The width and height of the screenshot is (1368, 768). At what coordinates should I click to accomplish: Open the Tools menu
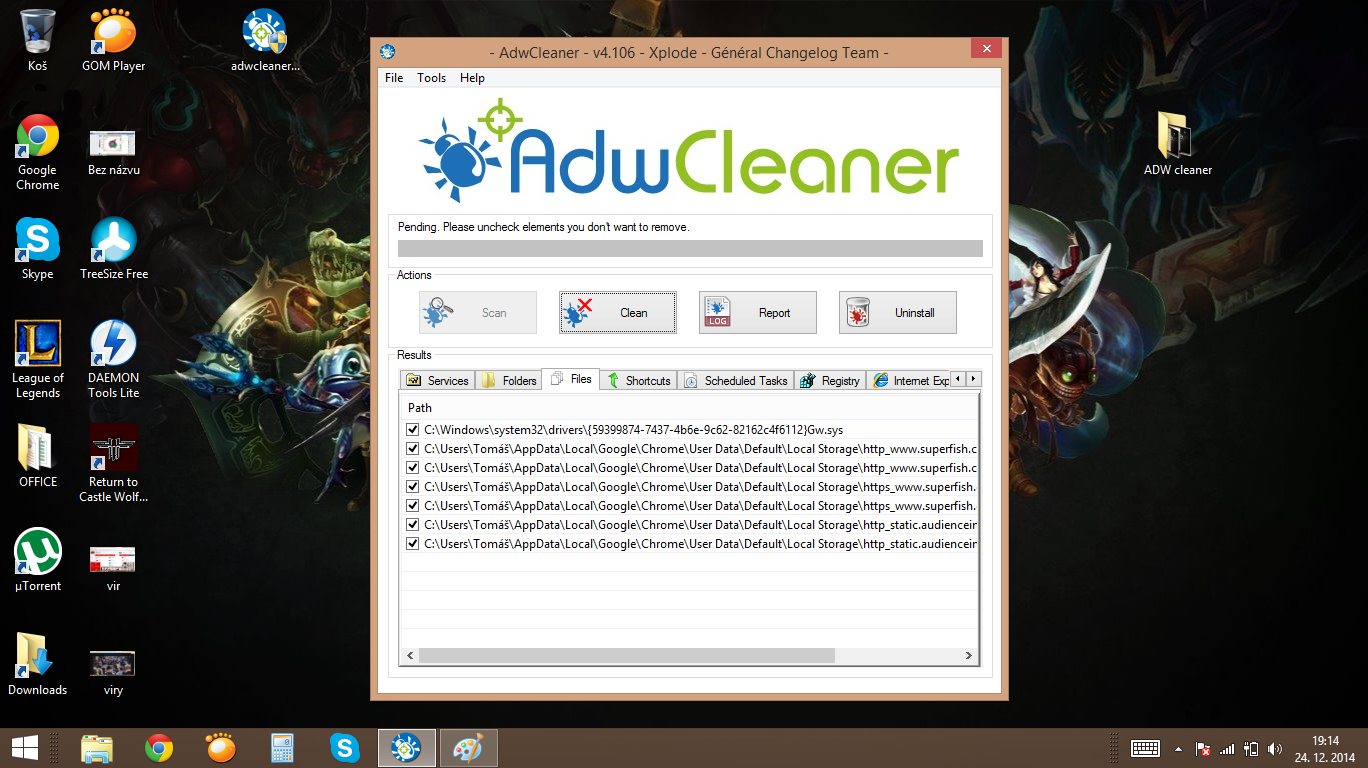432,78
